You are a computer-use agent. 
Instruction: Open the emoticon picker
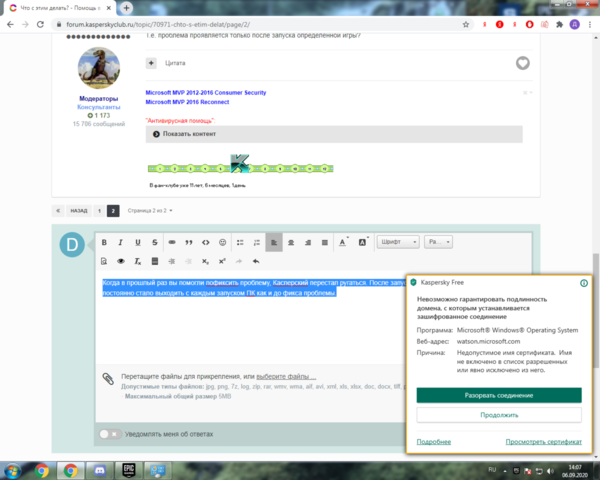pyautogui.click(x=222, y=242)
